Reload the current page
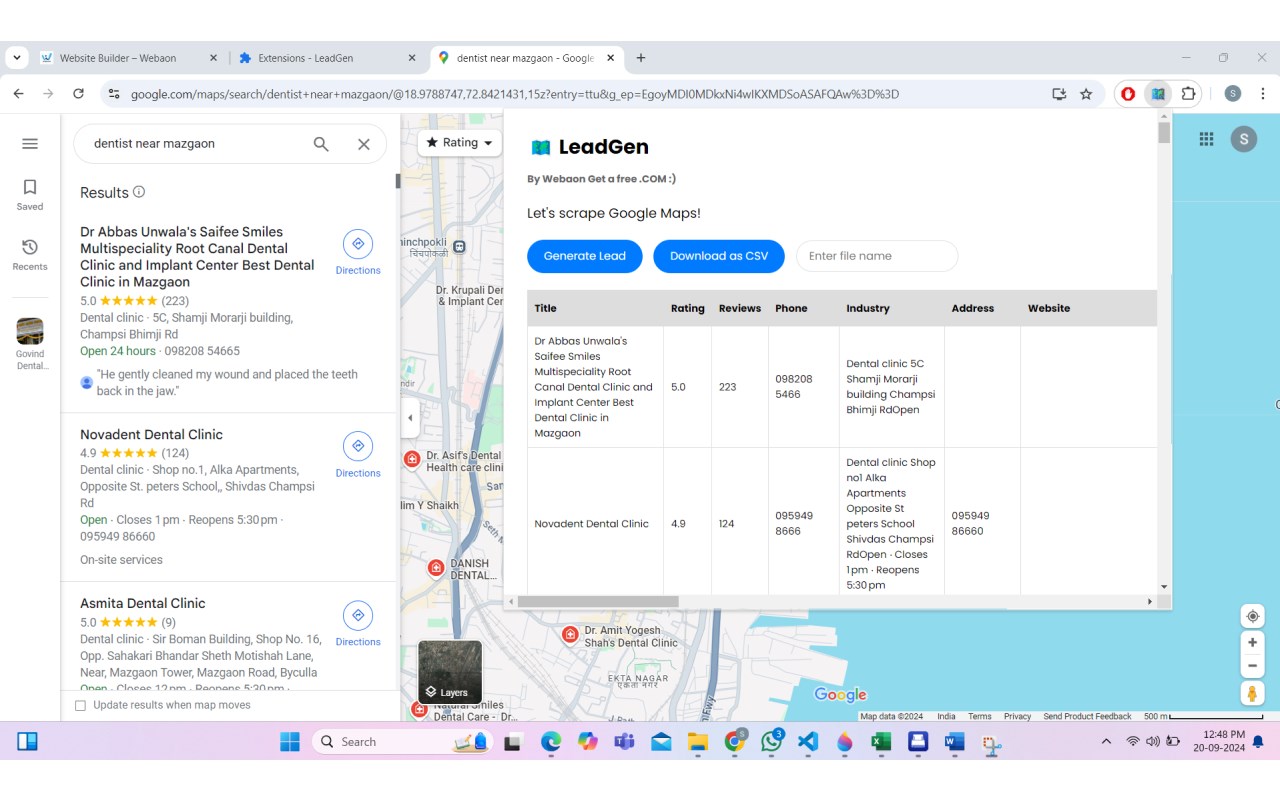Screen dimensions: 1280x800 pyautogui.click(x=78, y=94)
